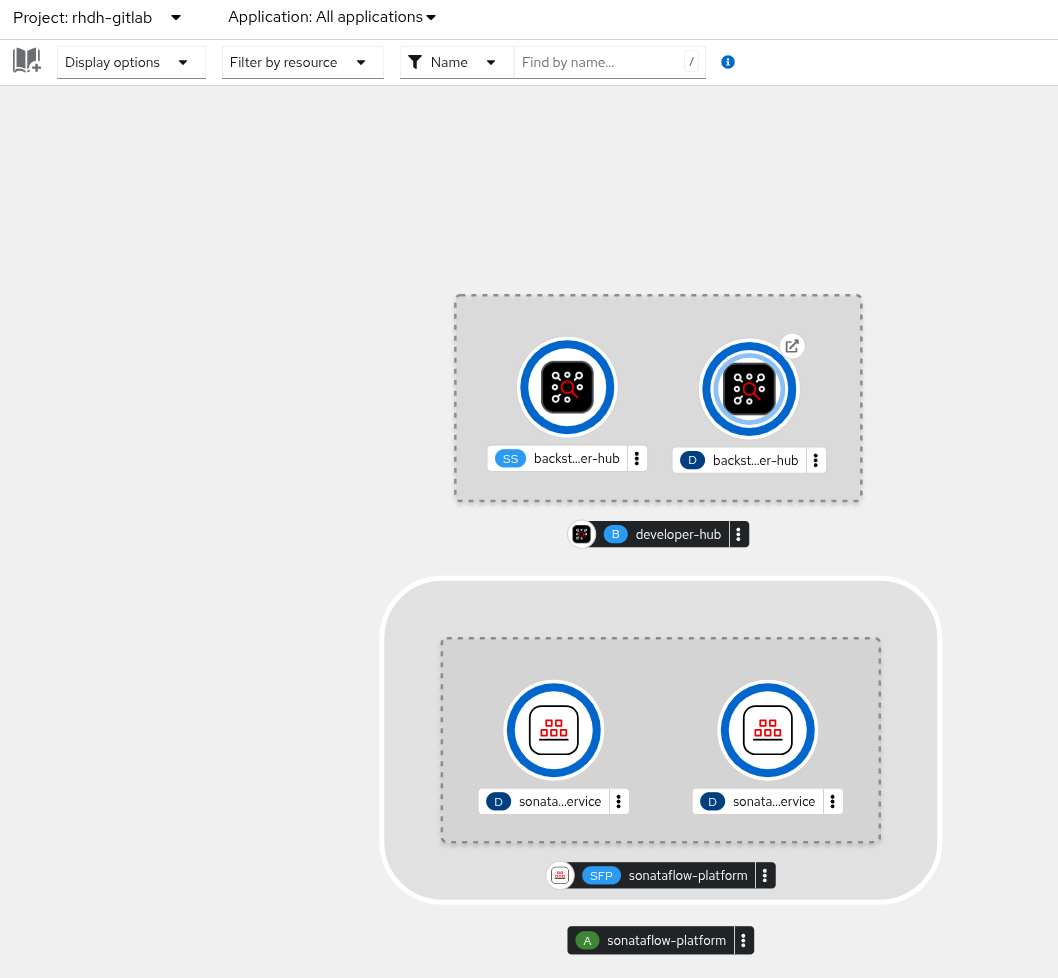Click the green A application badge

pos(587,941)
